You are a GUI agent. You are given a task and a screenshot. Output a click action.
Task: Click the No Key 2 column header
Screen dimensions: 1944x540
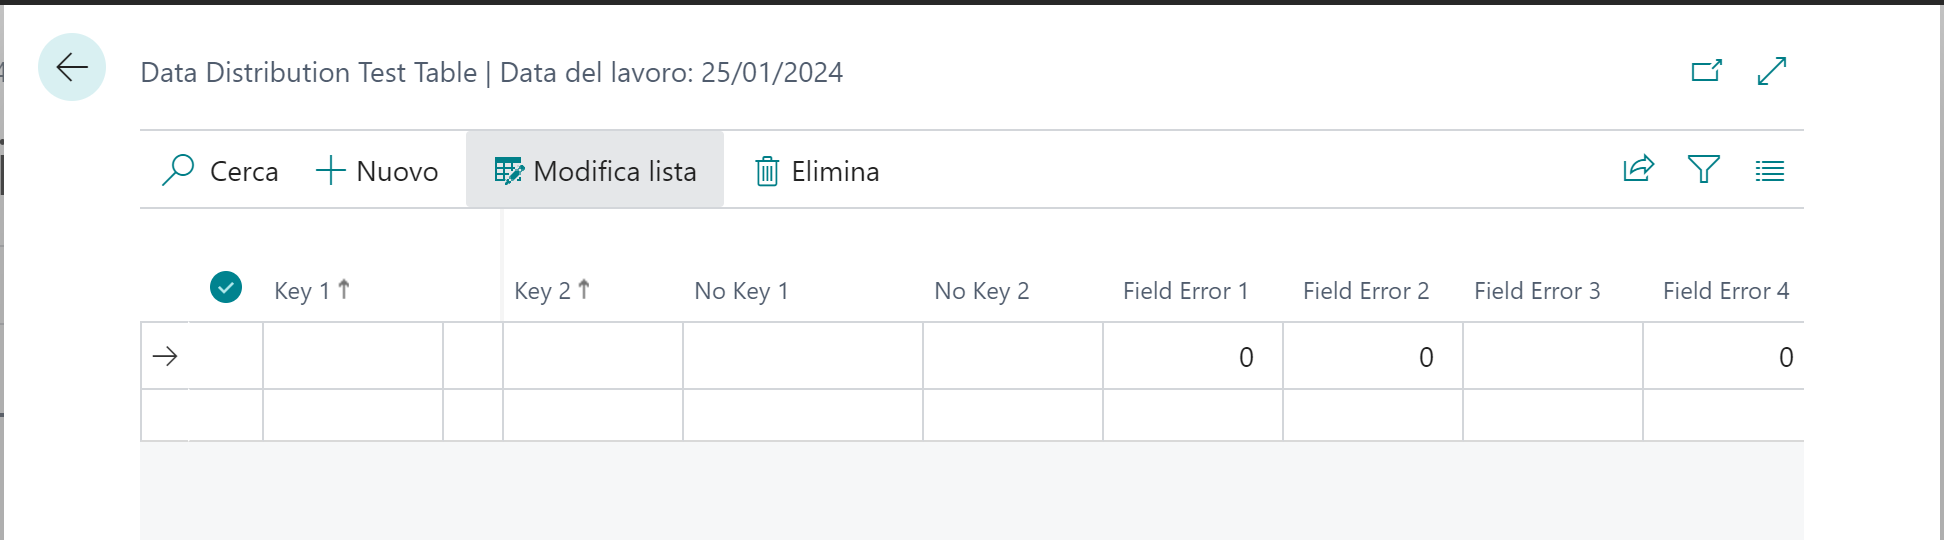pyautogui.click(x=981, y=291)
